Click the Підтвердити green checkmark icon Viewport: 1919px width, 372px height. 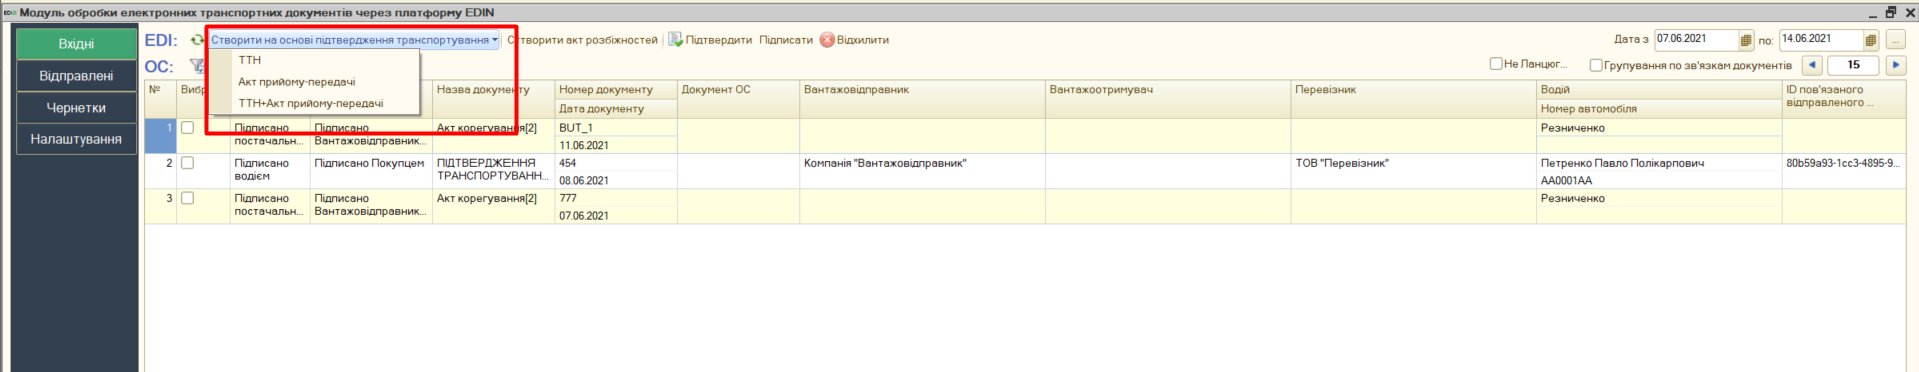coord(676,40)
